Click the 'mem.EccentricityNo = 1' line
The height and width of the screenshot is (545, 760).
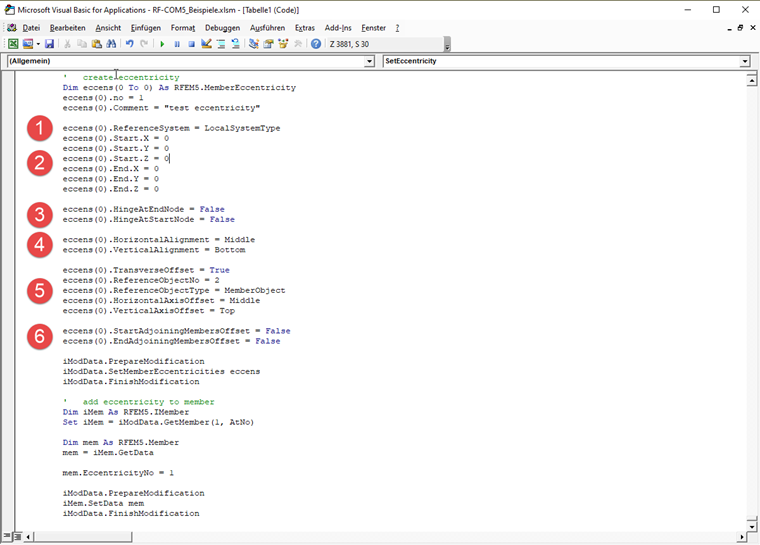(x=118, y=473)
